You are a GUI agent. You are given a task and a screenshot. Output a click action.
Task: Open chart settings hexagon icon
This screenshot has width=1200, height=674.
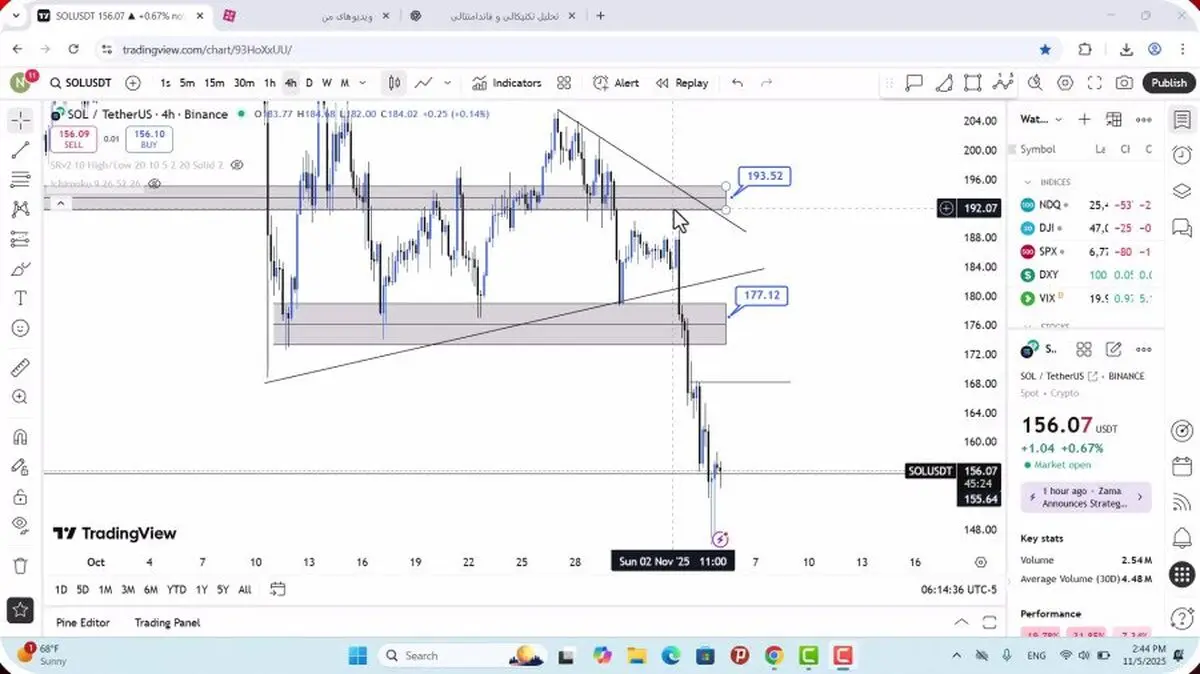point(1065,83)
